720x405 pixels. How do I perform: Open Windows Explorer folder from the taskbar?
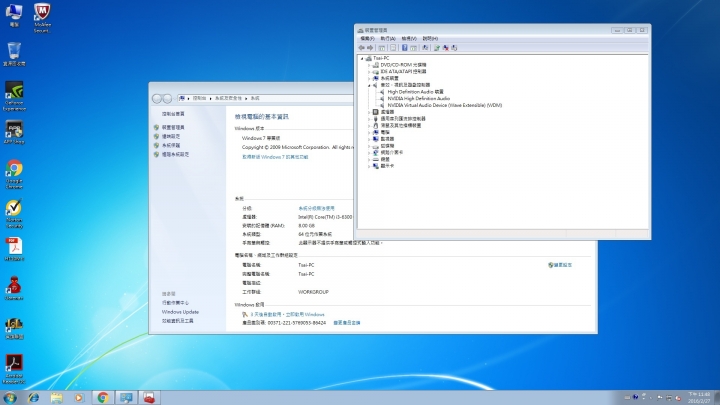pyautogui.click(x=56, y=398)
